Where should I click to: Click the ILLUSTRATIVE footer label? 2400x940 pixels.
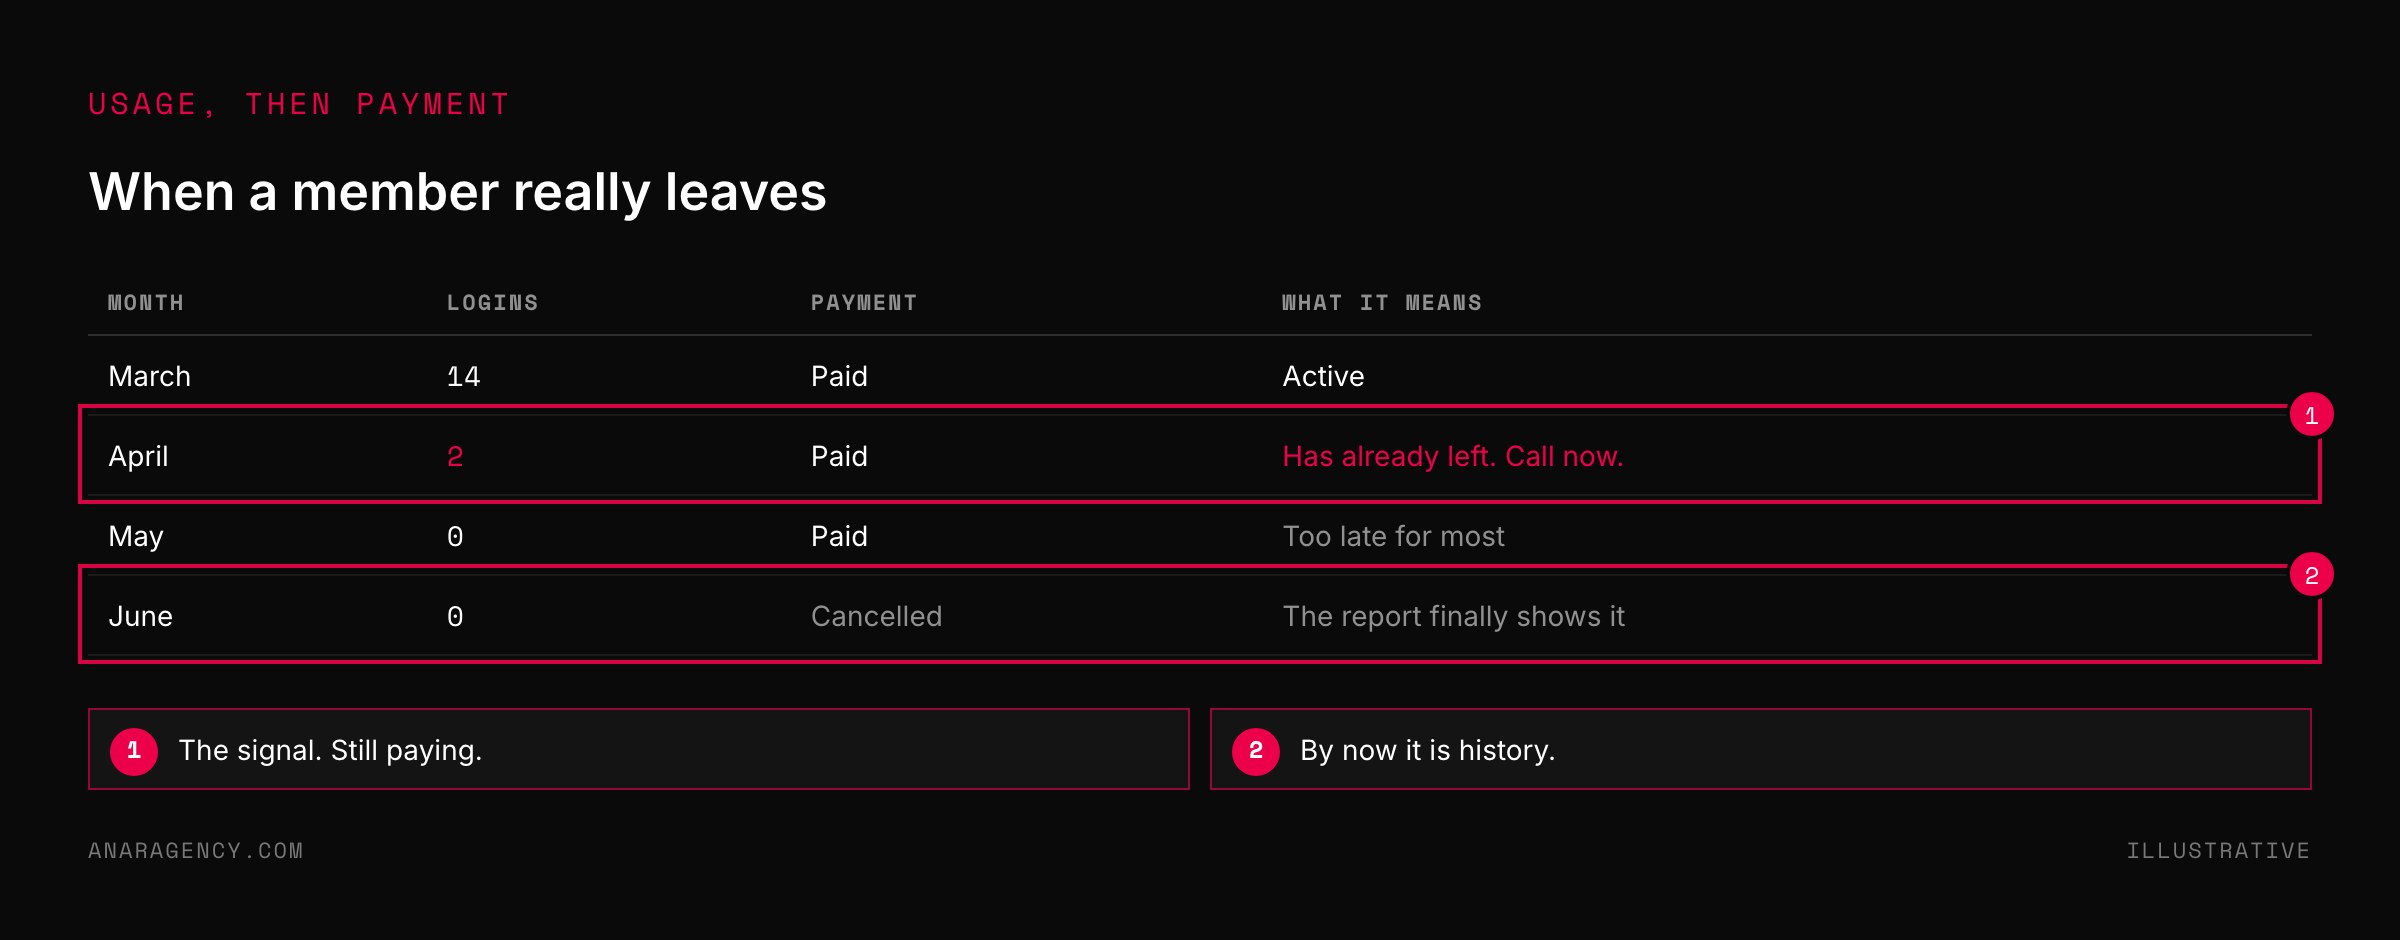click(2218, 851)
